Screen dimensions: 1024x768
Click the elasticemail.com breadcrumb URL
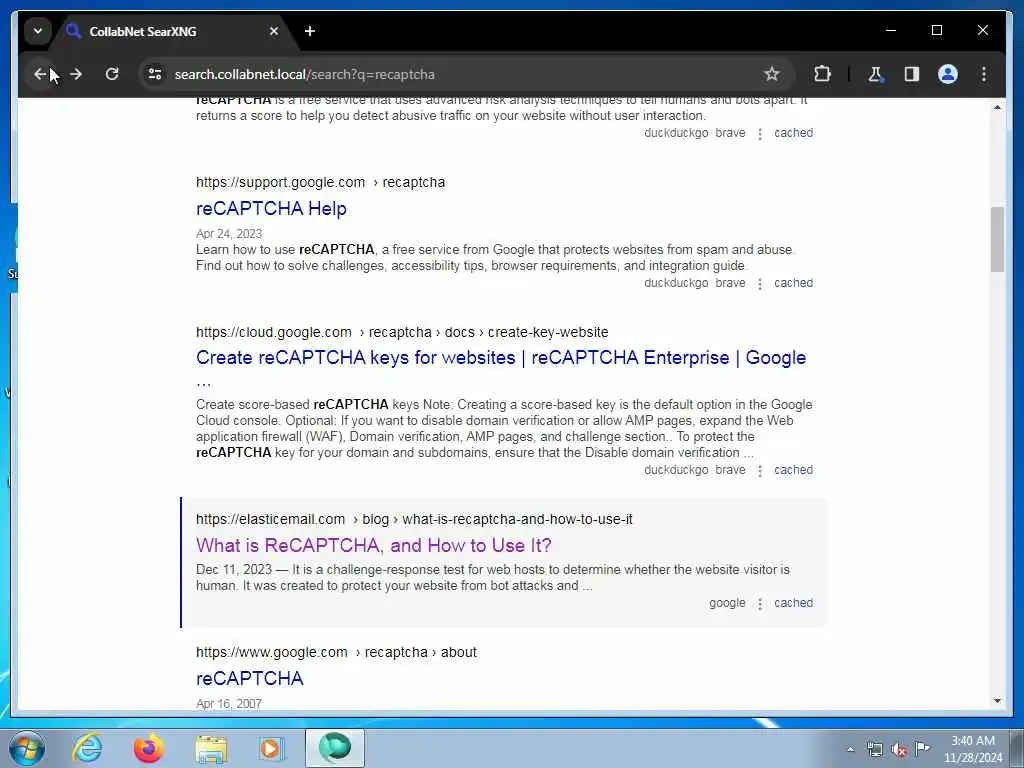(x=414, y=520)
